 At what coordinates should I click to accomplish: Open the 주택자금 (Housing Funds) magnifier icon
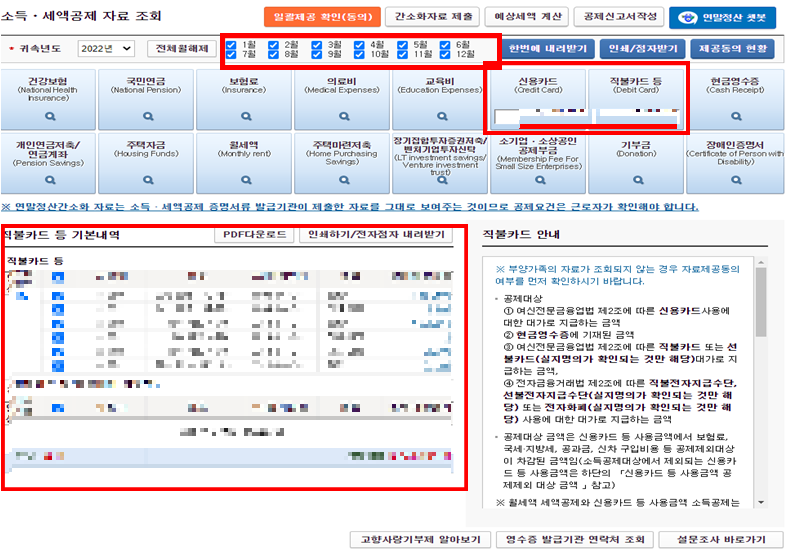148,180
